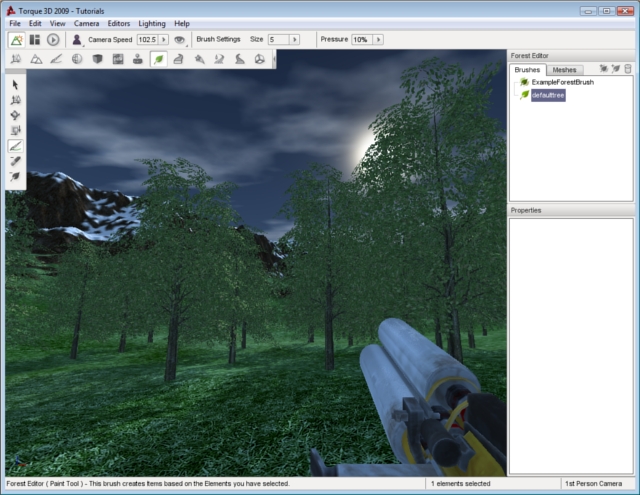
Task: Delete selected brush with trash icon
Action: pyautogui.click(x=627, y=69)
